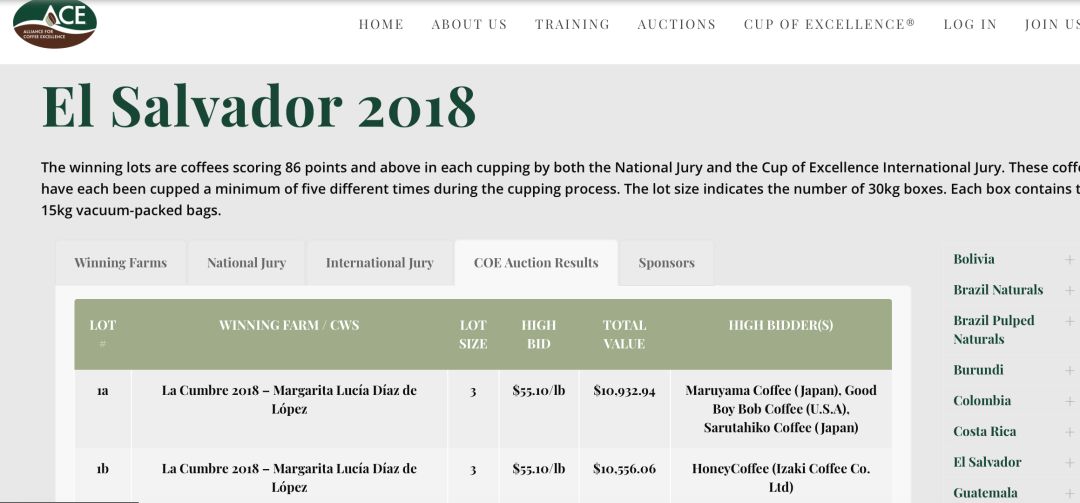
Task: Open the Guatemala sidebar link
Action: coord(985,493)
